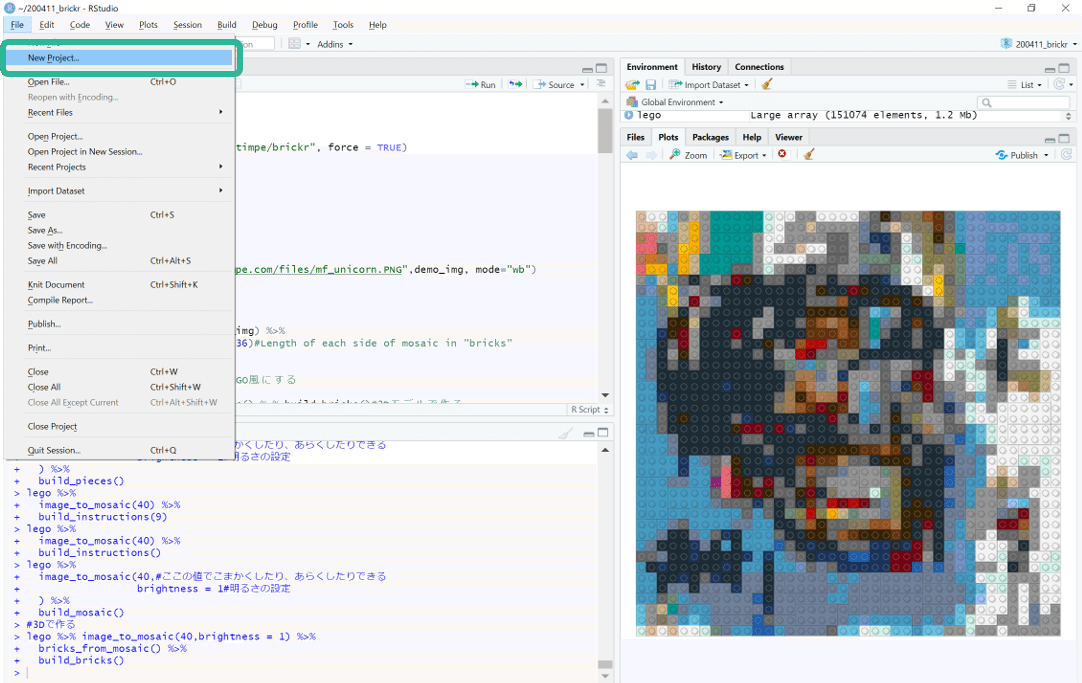Image resolution: width=1082 pixels, height=683 pixels.
Task: Expand the lego object row
Action: pos(629,115)
